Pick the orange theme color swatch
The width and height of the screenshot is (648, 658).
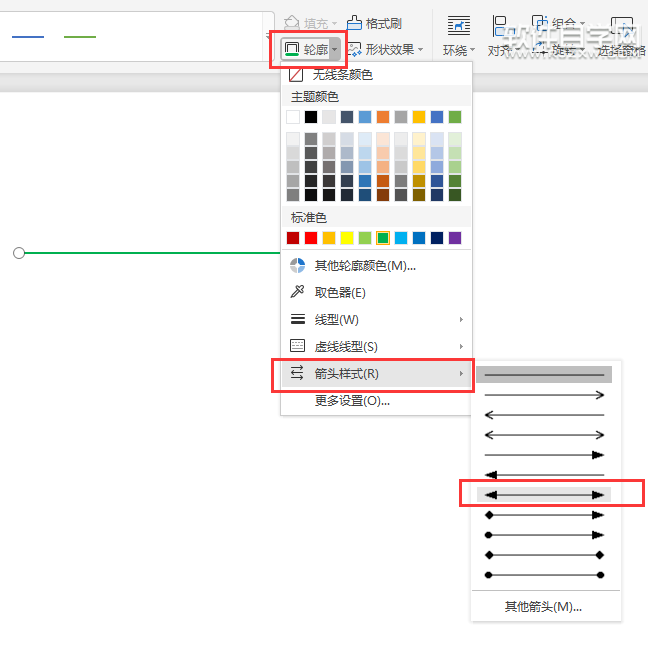383,117
